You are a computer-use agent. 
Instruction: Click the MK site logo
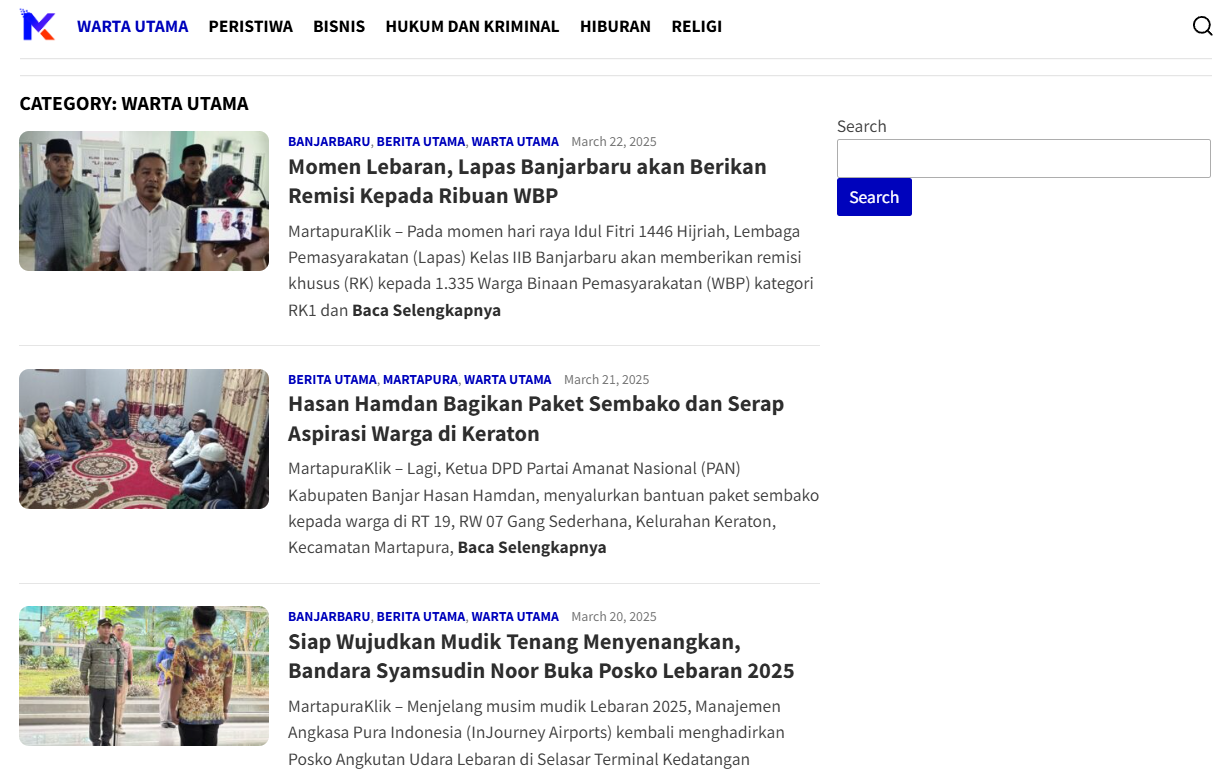(x=38, y=25)
